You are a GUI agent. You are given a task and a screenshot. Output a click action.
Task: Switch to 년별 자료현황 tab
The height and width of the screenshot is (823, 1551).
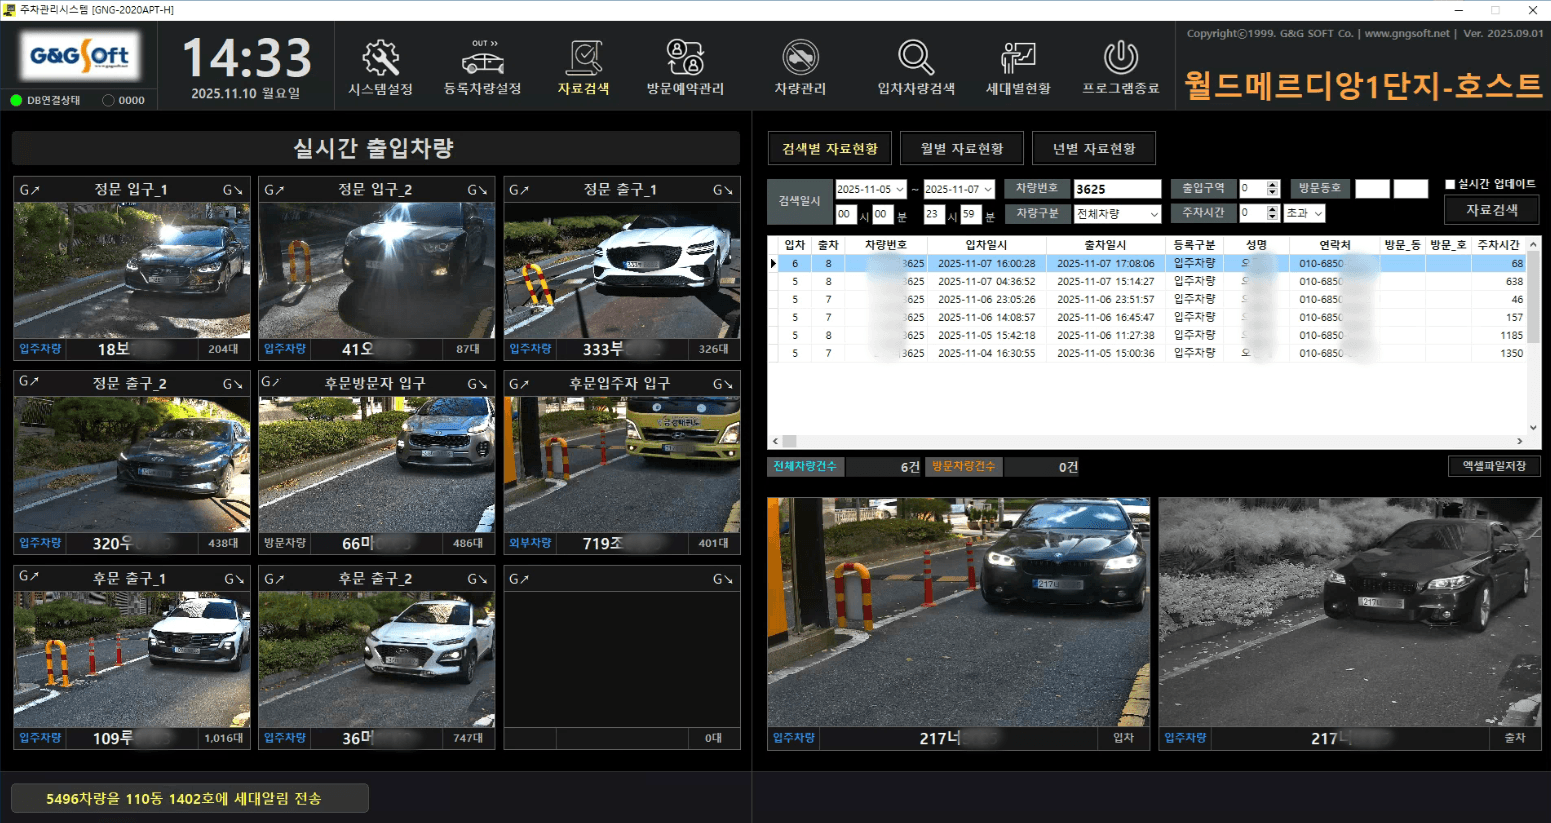[1094, 149]
